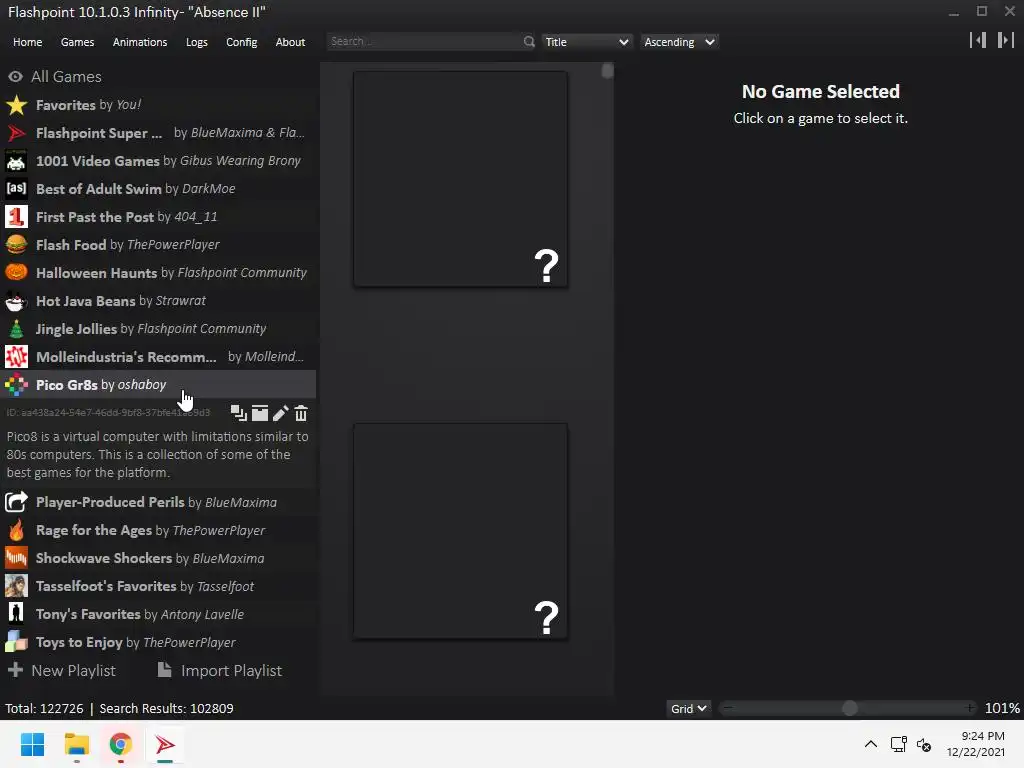Click the Rage for the Ages flame icon
Screen dimensions: 1024x768
point(16,530)
